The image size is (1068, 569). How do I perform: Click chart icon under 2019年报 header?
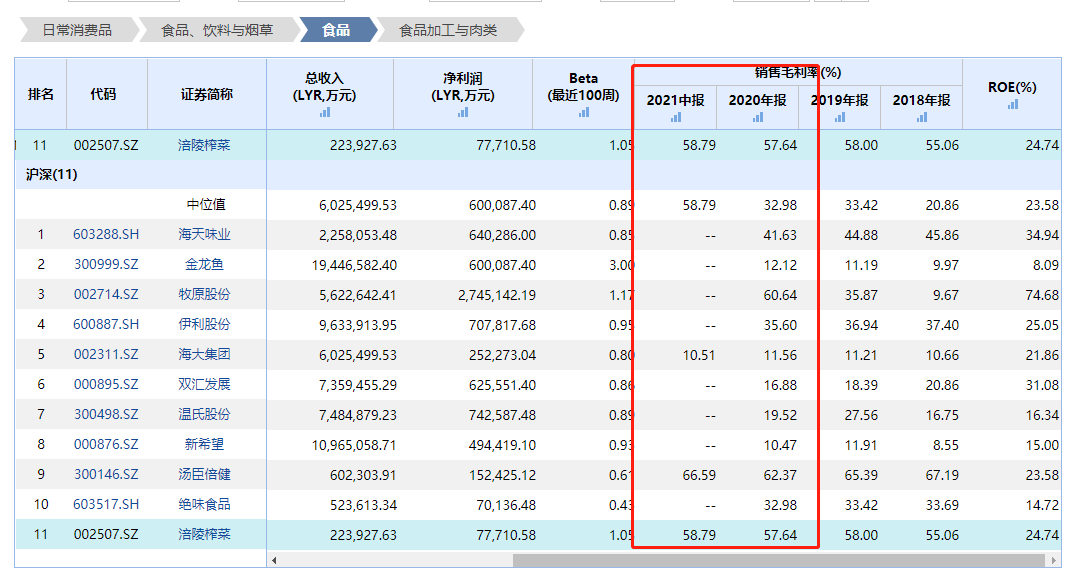[839, 117]
